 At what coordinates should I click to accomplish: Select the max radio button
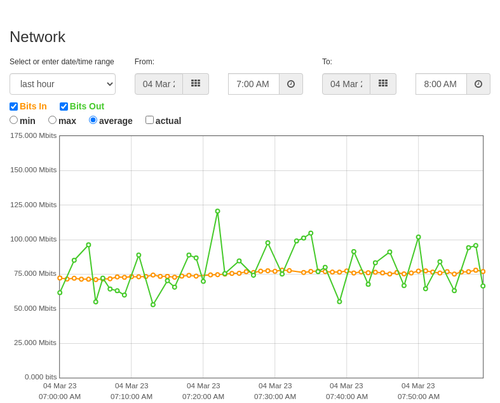52,120
